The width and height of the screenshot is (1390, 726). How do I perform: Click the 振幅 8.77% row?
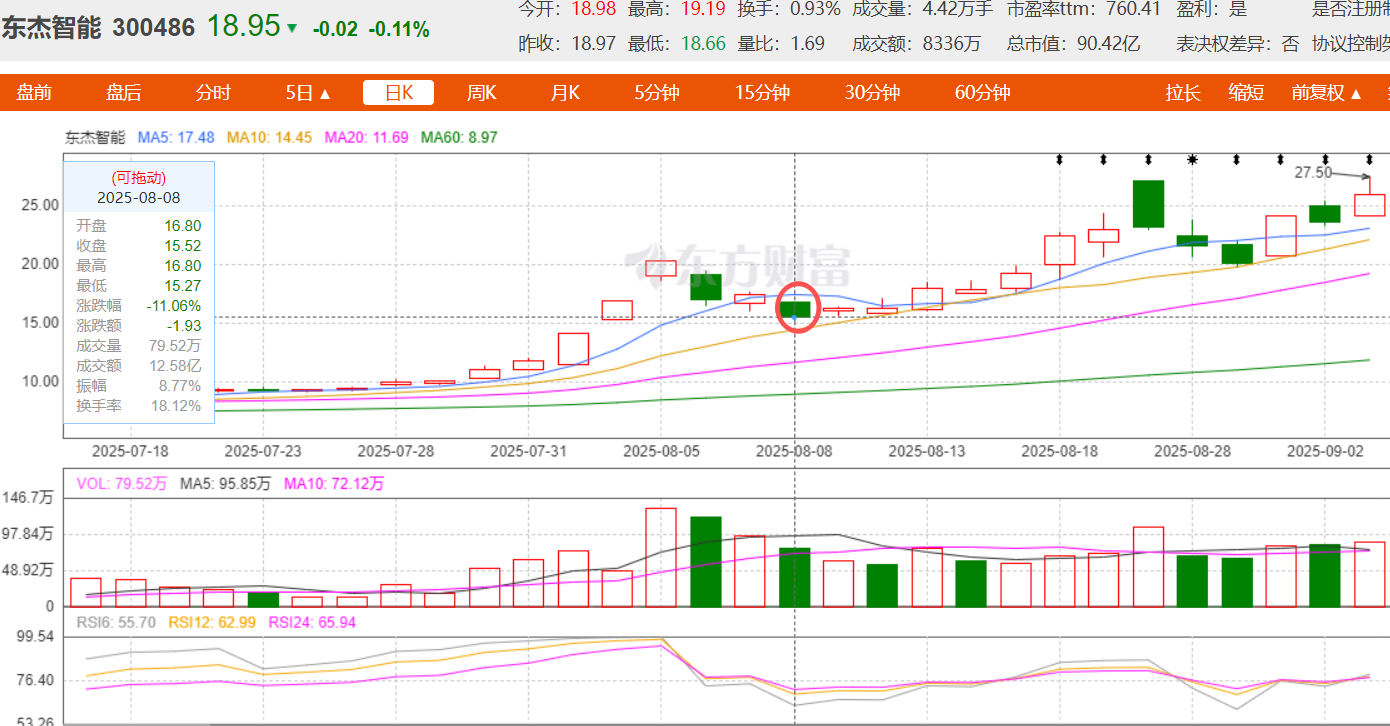(139, 386)
